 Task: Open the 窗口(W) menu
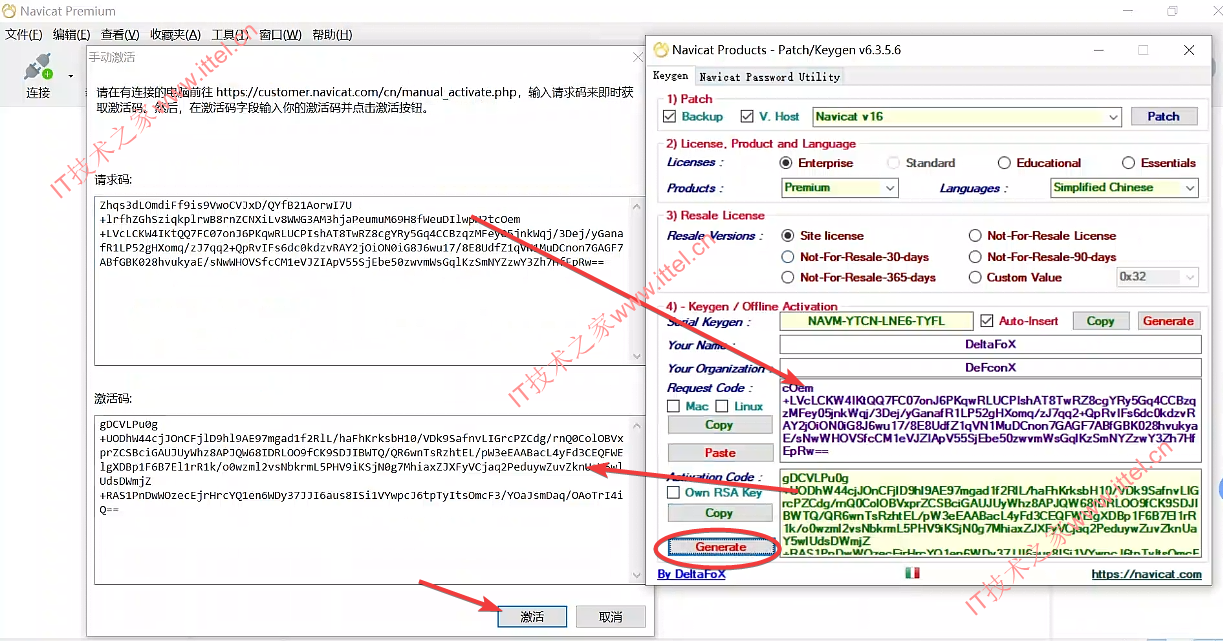(x=280, y=34)
